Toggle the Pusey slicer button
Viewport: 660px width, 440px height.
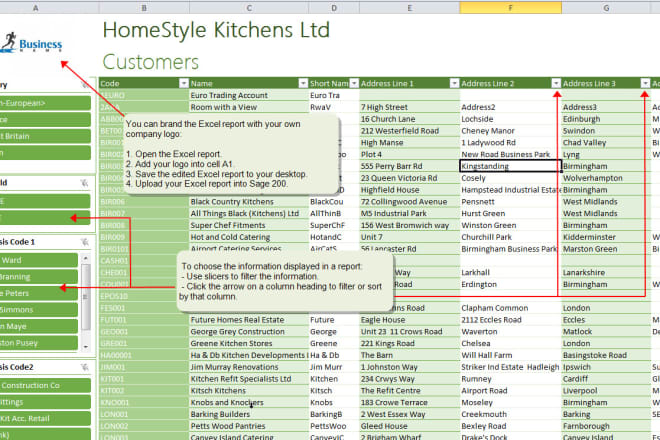point(39,343)
